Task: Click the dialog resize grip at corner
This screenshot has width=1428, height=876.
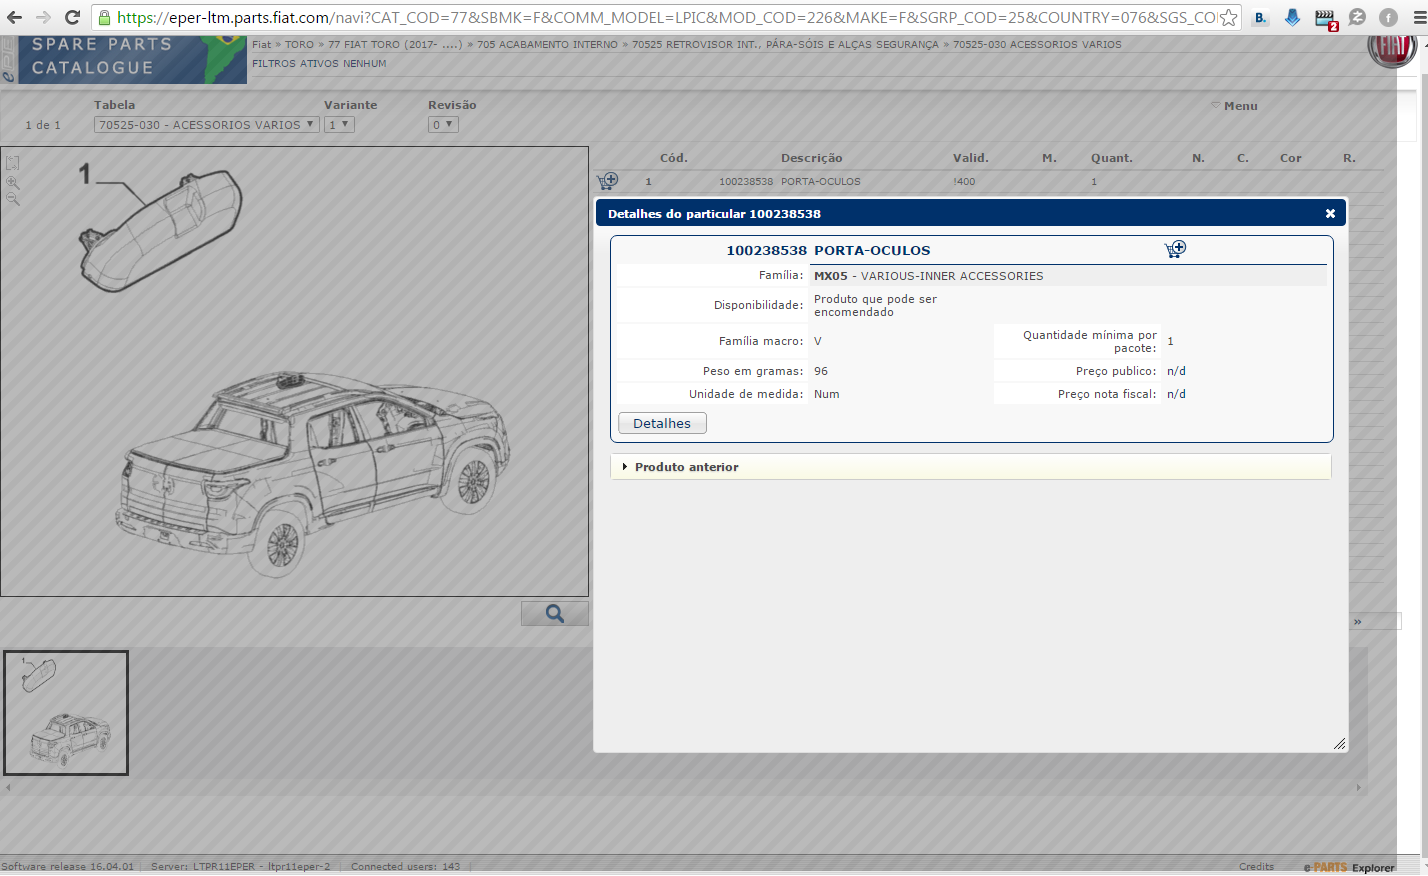Action: click(x=1340, y=743)
